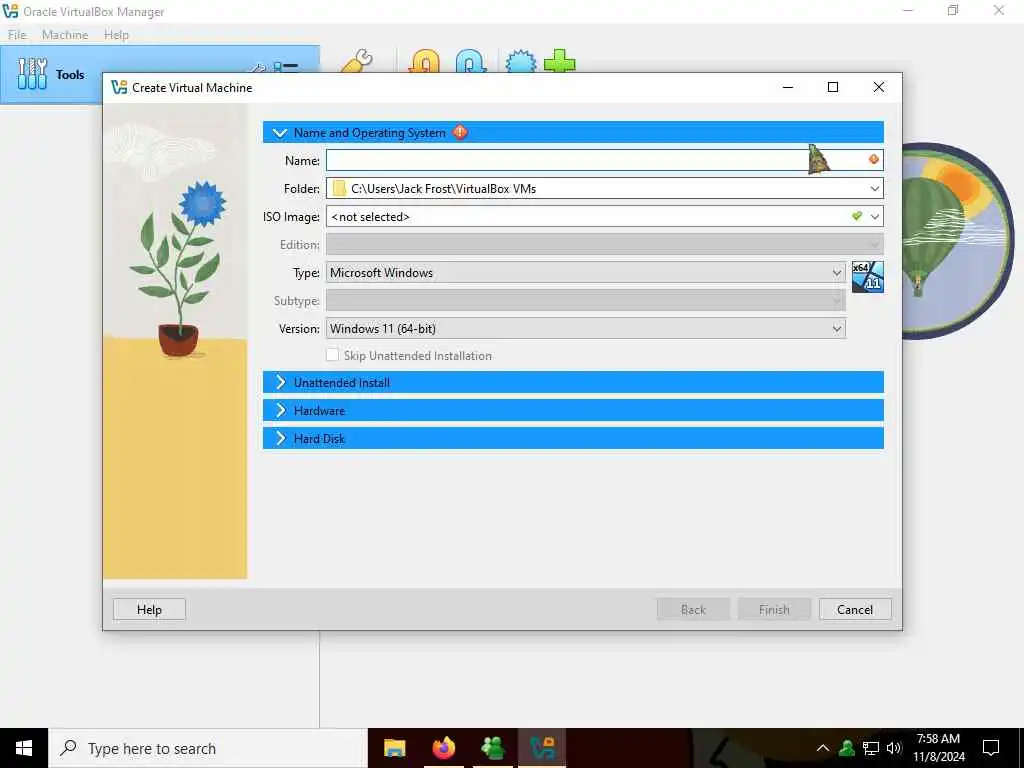Open the ISO Image dropdown arrow
Screen dimensions: 1024x768
click(x=874, y=216)
